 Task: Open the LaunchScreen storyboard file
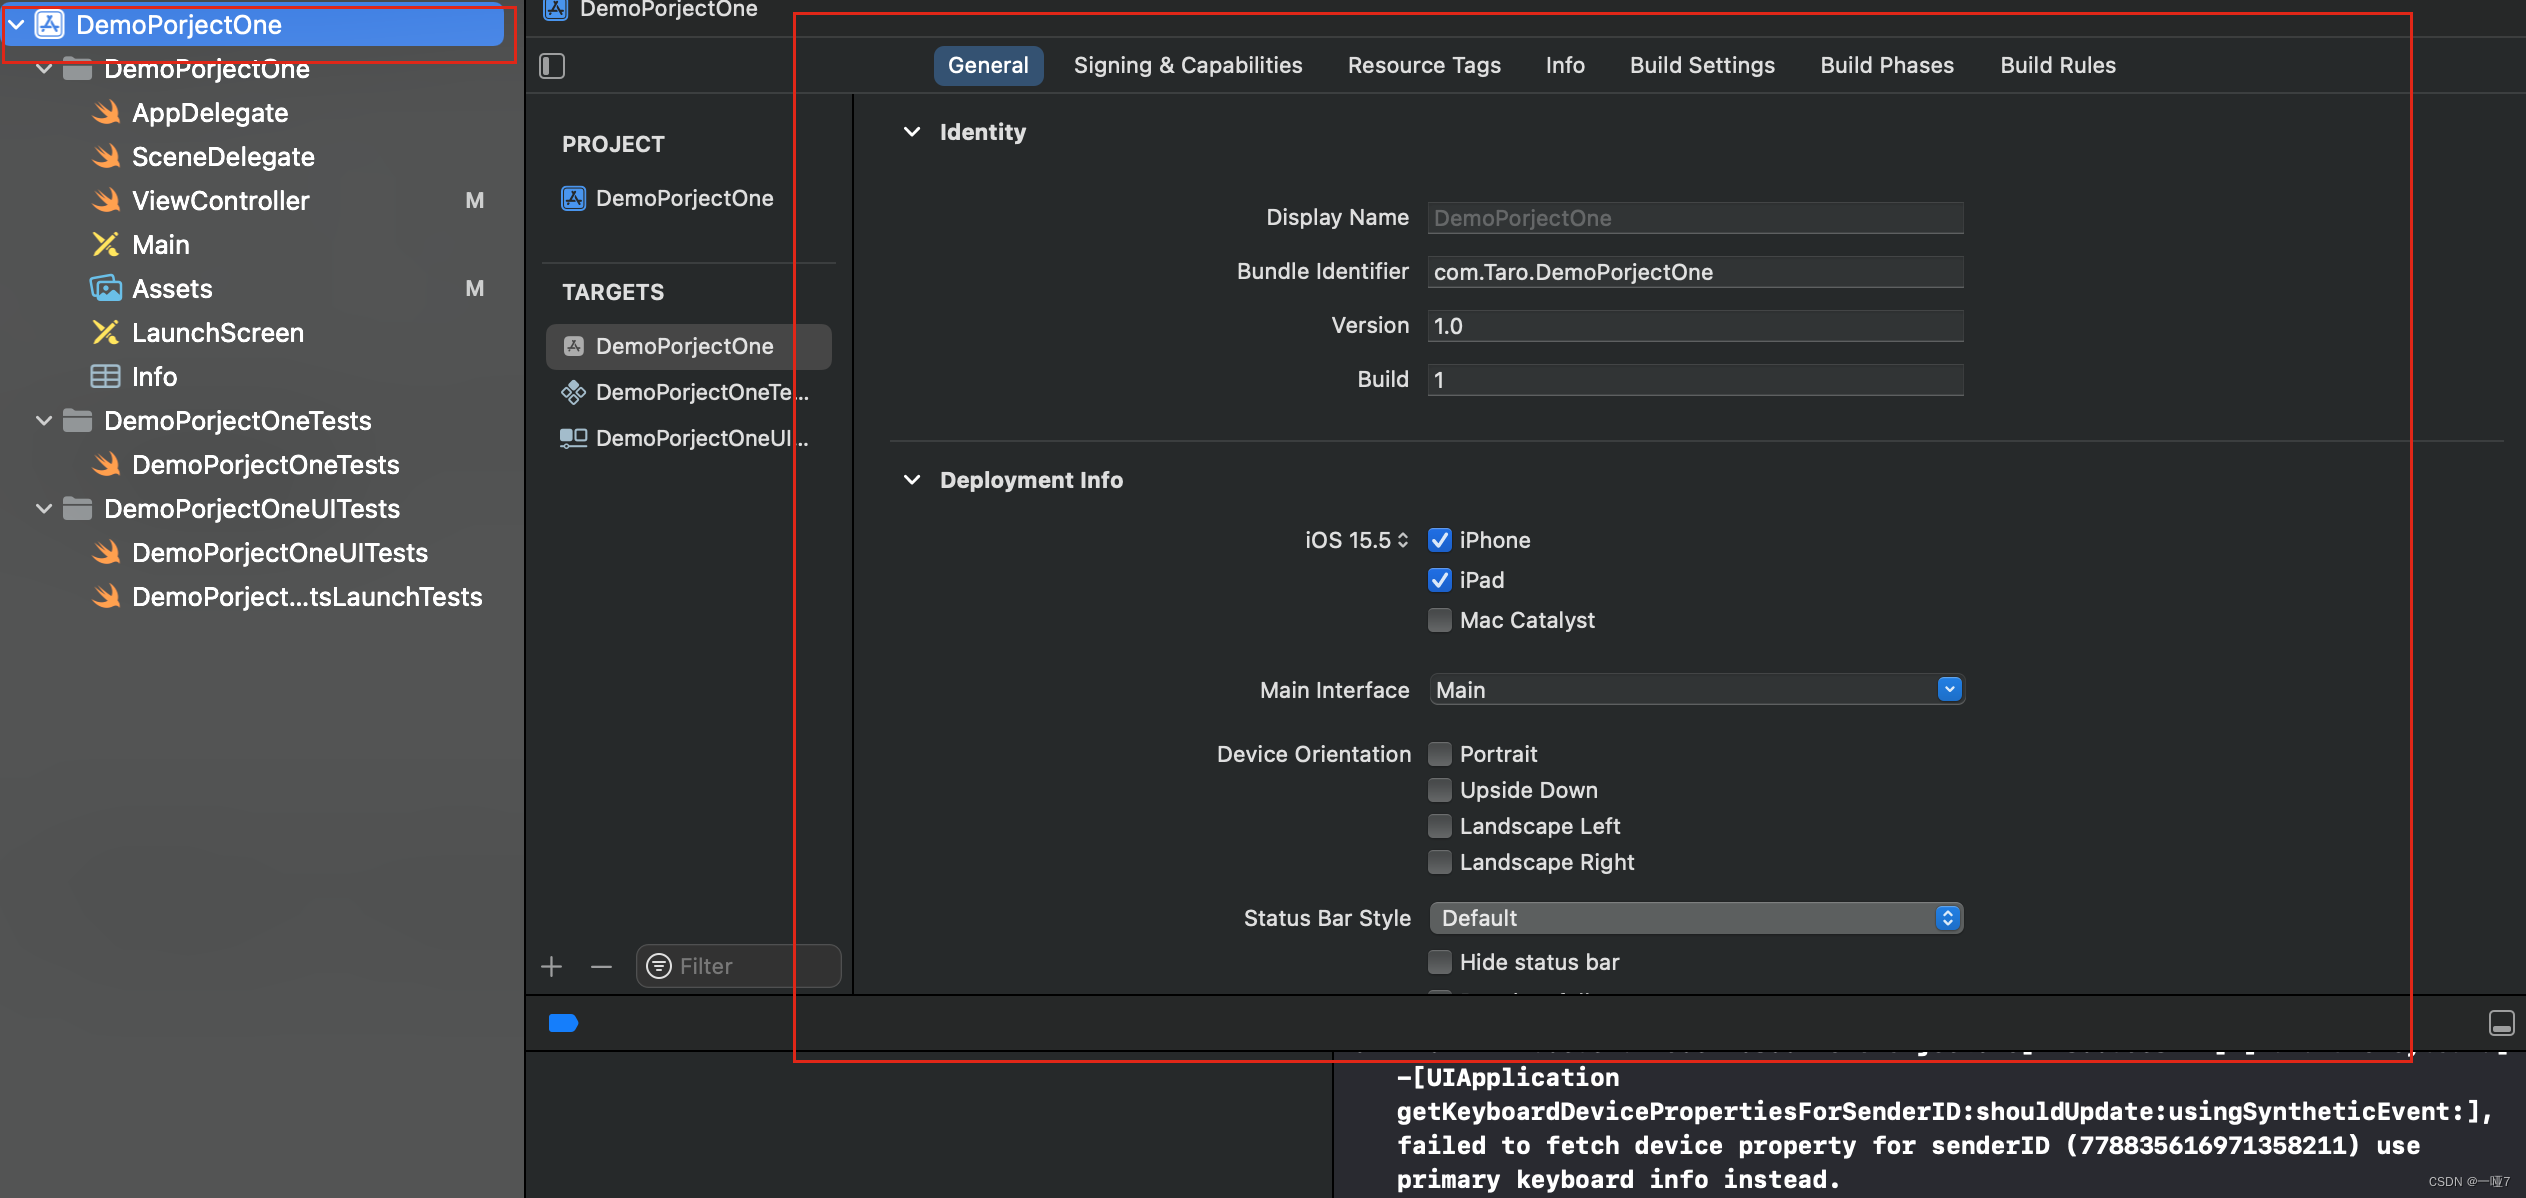coord(217,333)
